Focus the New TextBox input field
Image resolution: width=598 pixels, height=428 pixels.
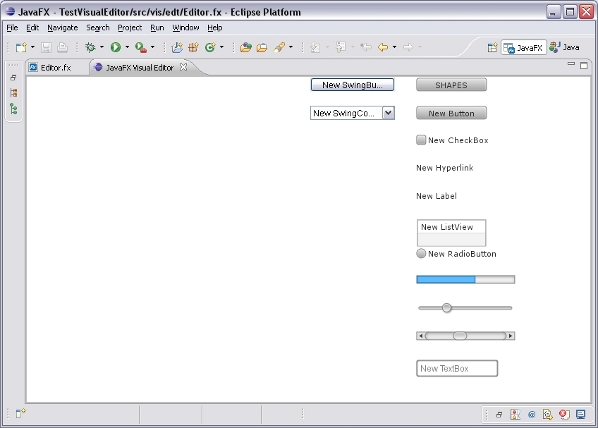(x=457, y=368)
